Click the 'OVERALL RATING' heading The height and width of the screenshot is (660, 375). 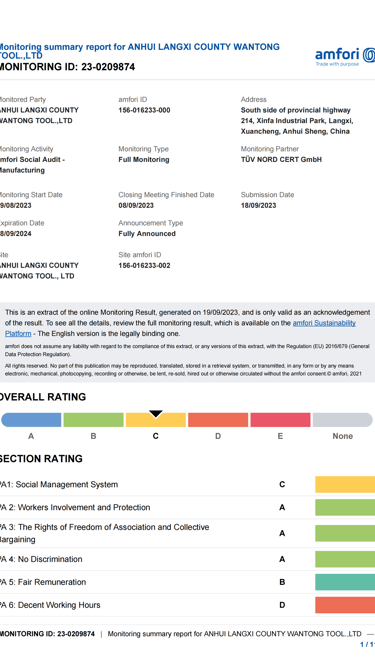43,397
